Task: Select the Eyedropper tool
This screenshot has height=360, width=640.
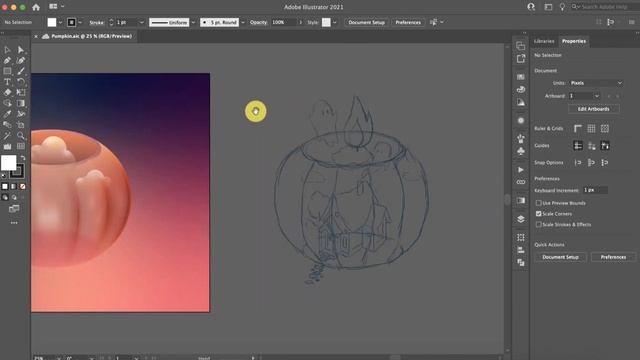Action: point(7,114)
